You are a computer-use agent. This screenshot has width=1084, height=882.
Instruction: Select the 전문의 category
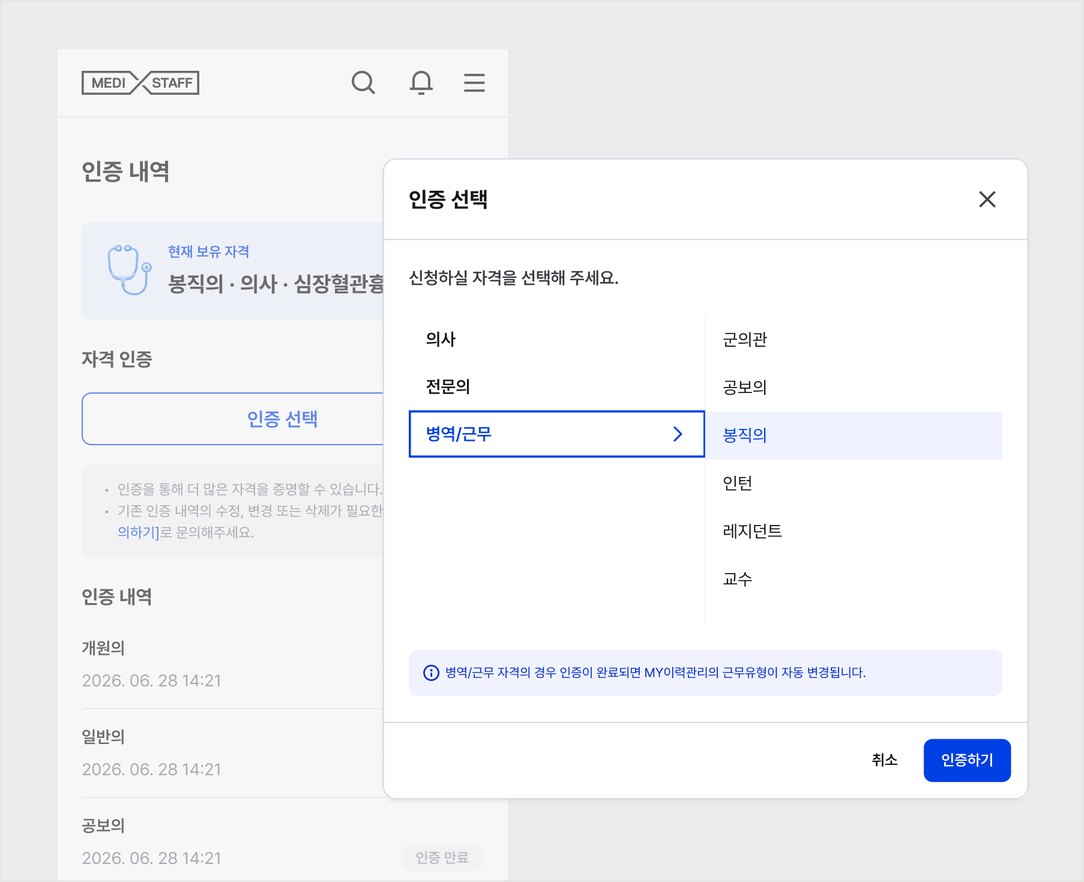click(448, 386)
